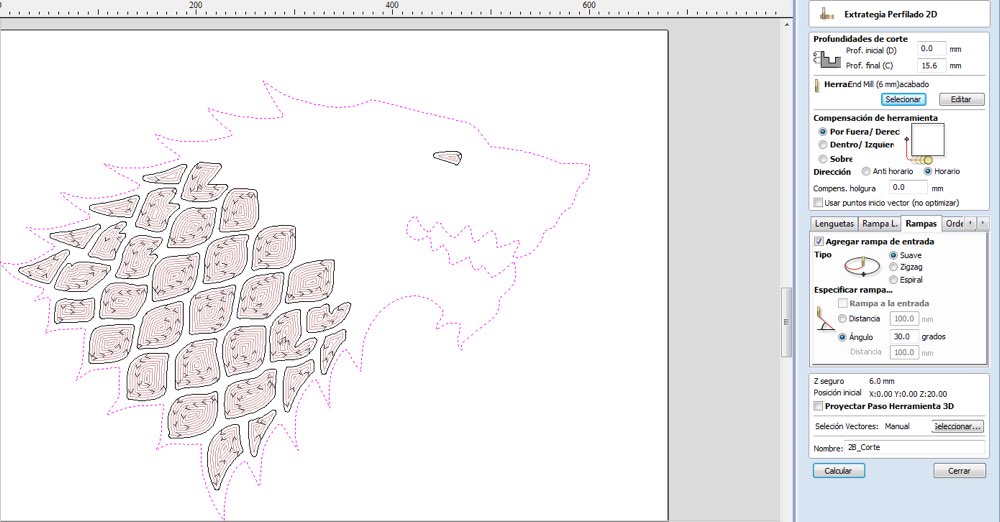Select Zigzag ramp type
The height and width of the screenshot is (522, 1000).
tap(893, 267)
